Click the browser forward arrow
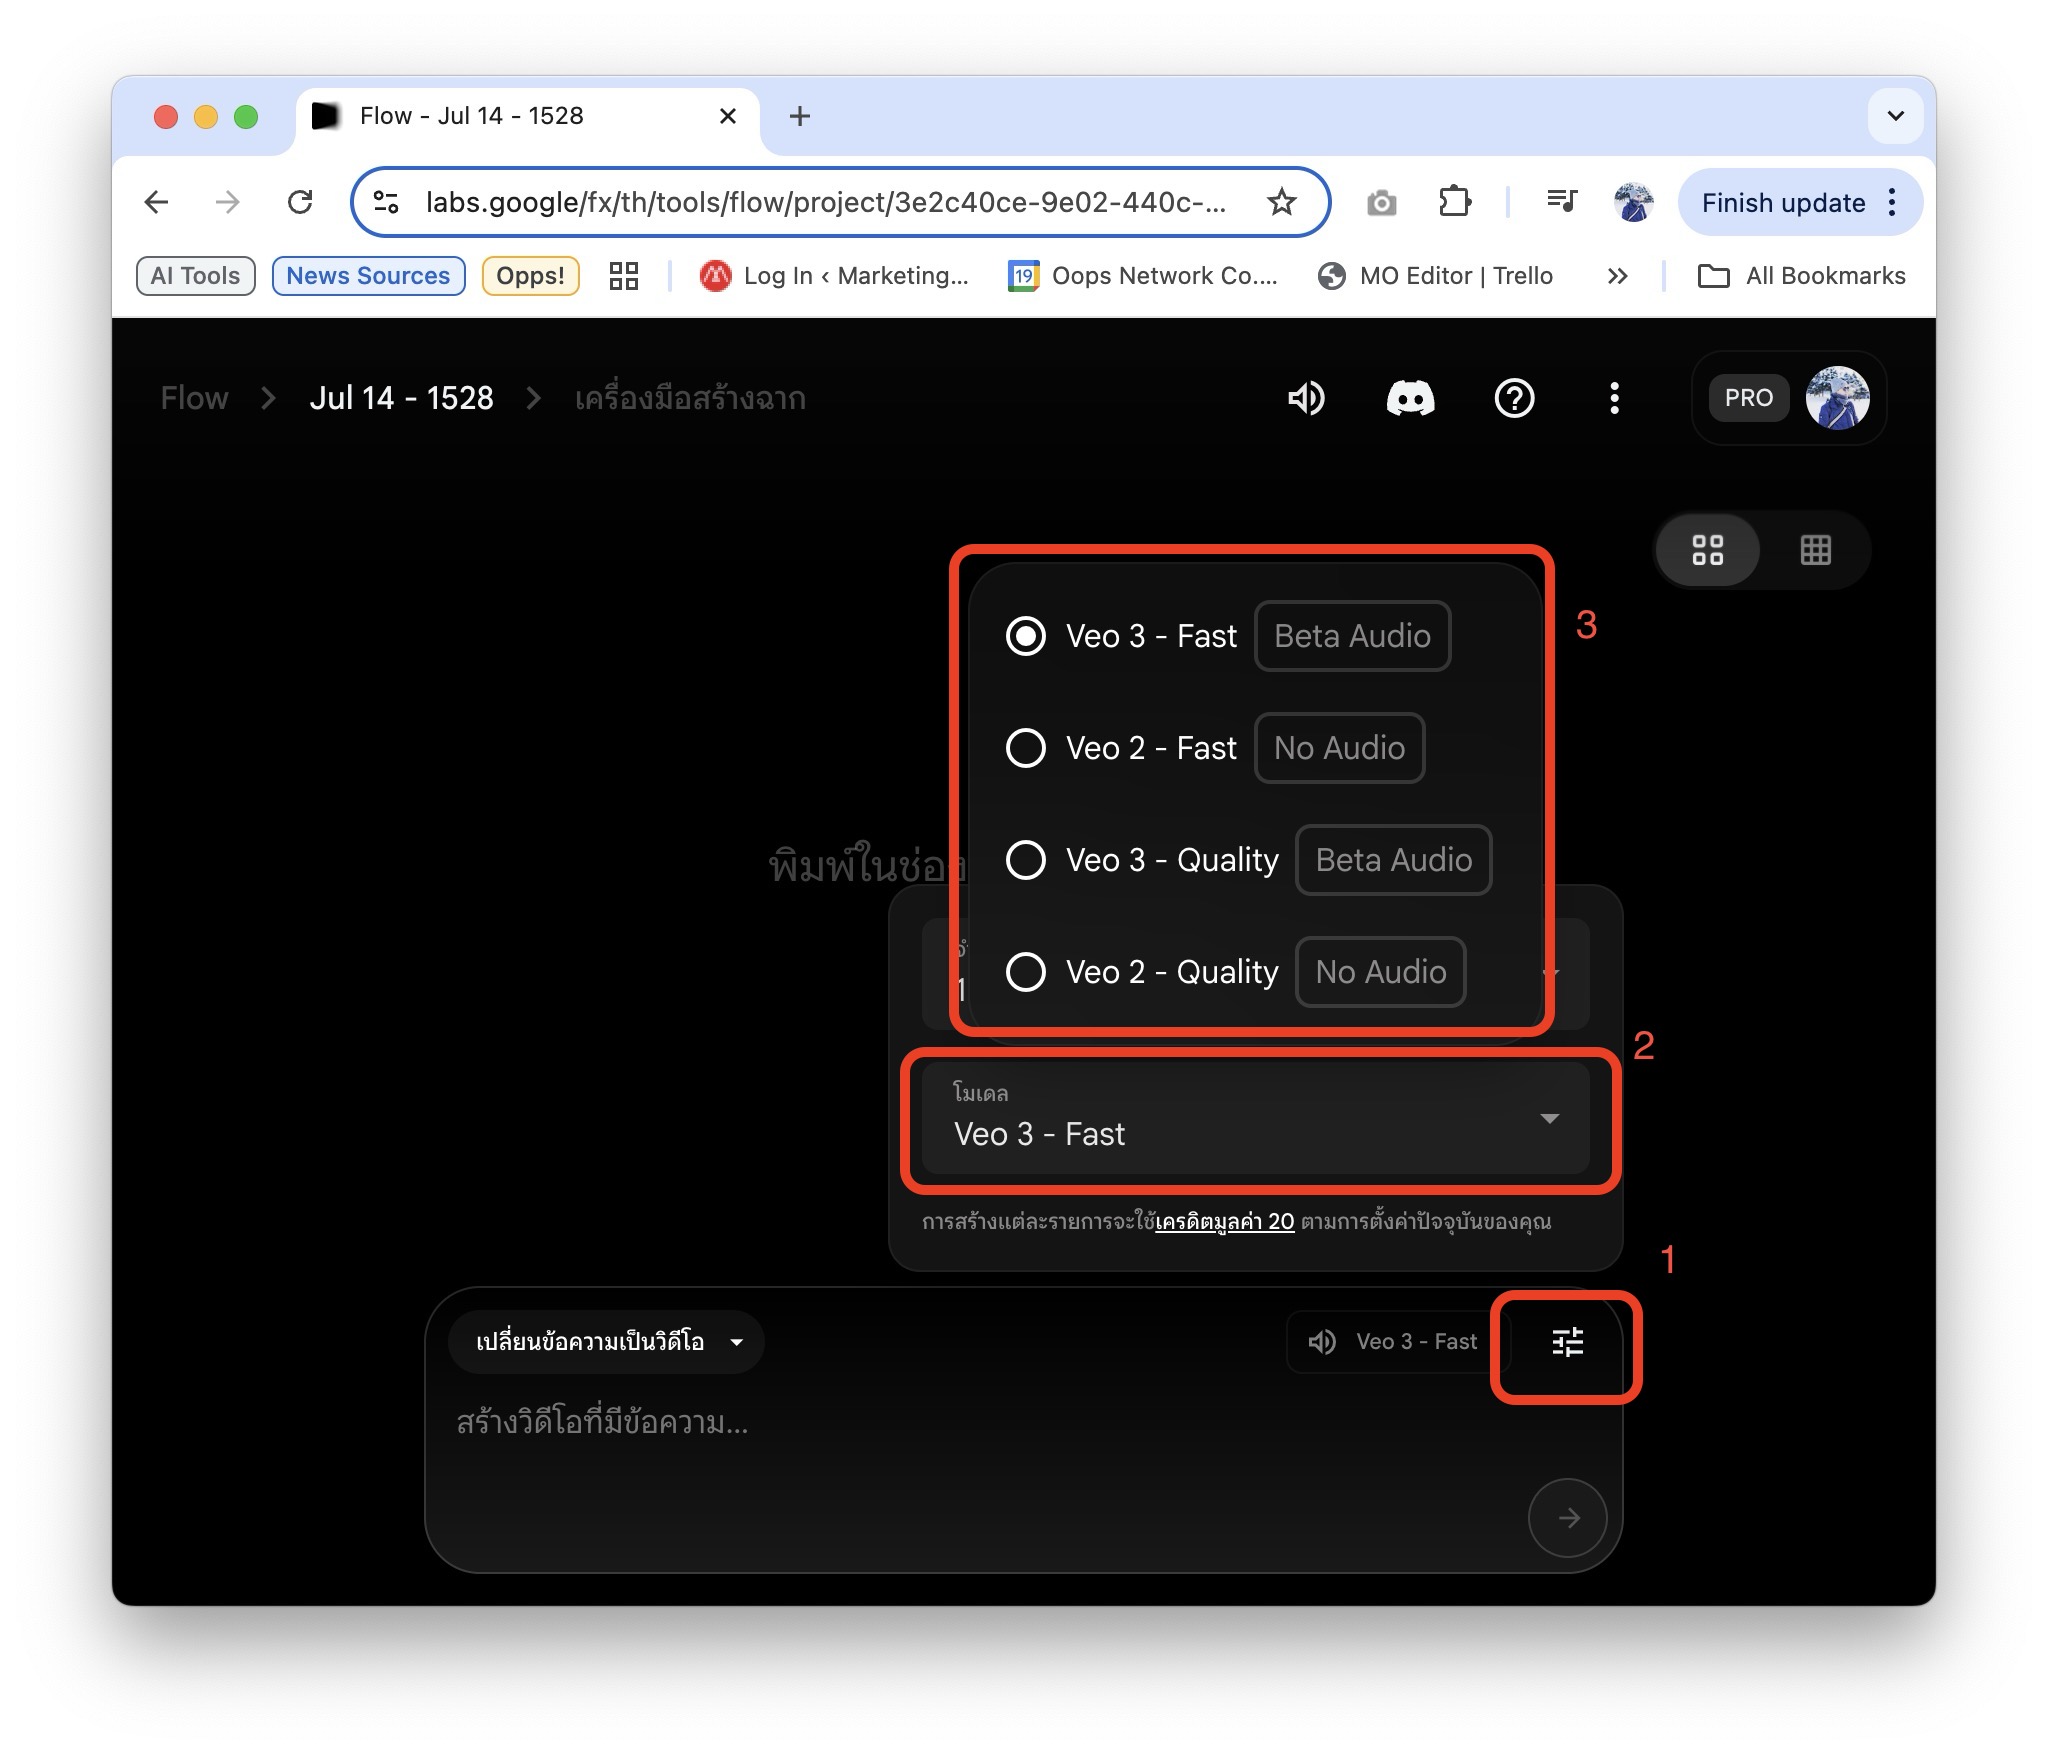The height and width of the screenshot is (1754, 2048). [x=228, y=203]
